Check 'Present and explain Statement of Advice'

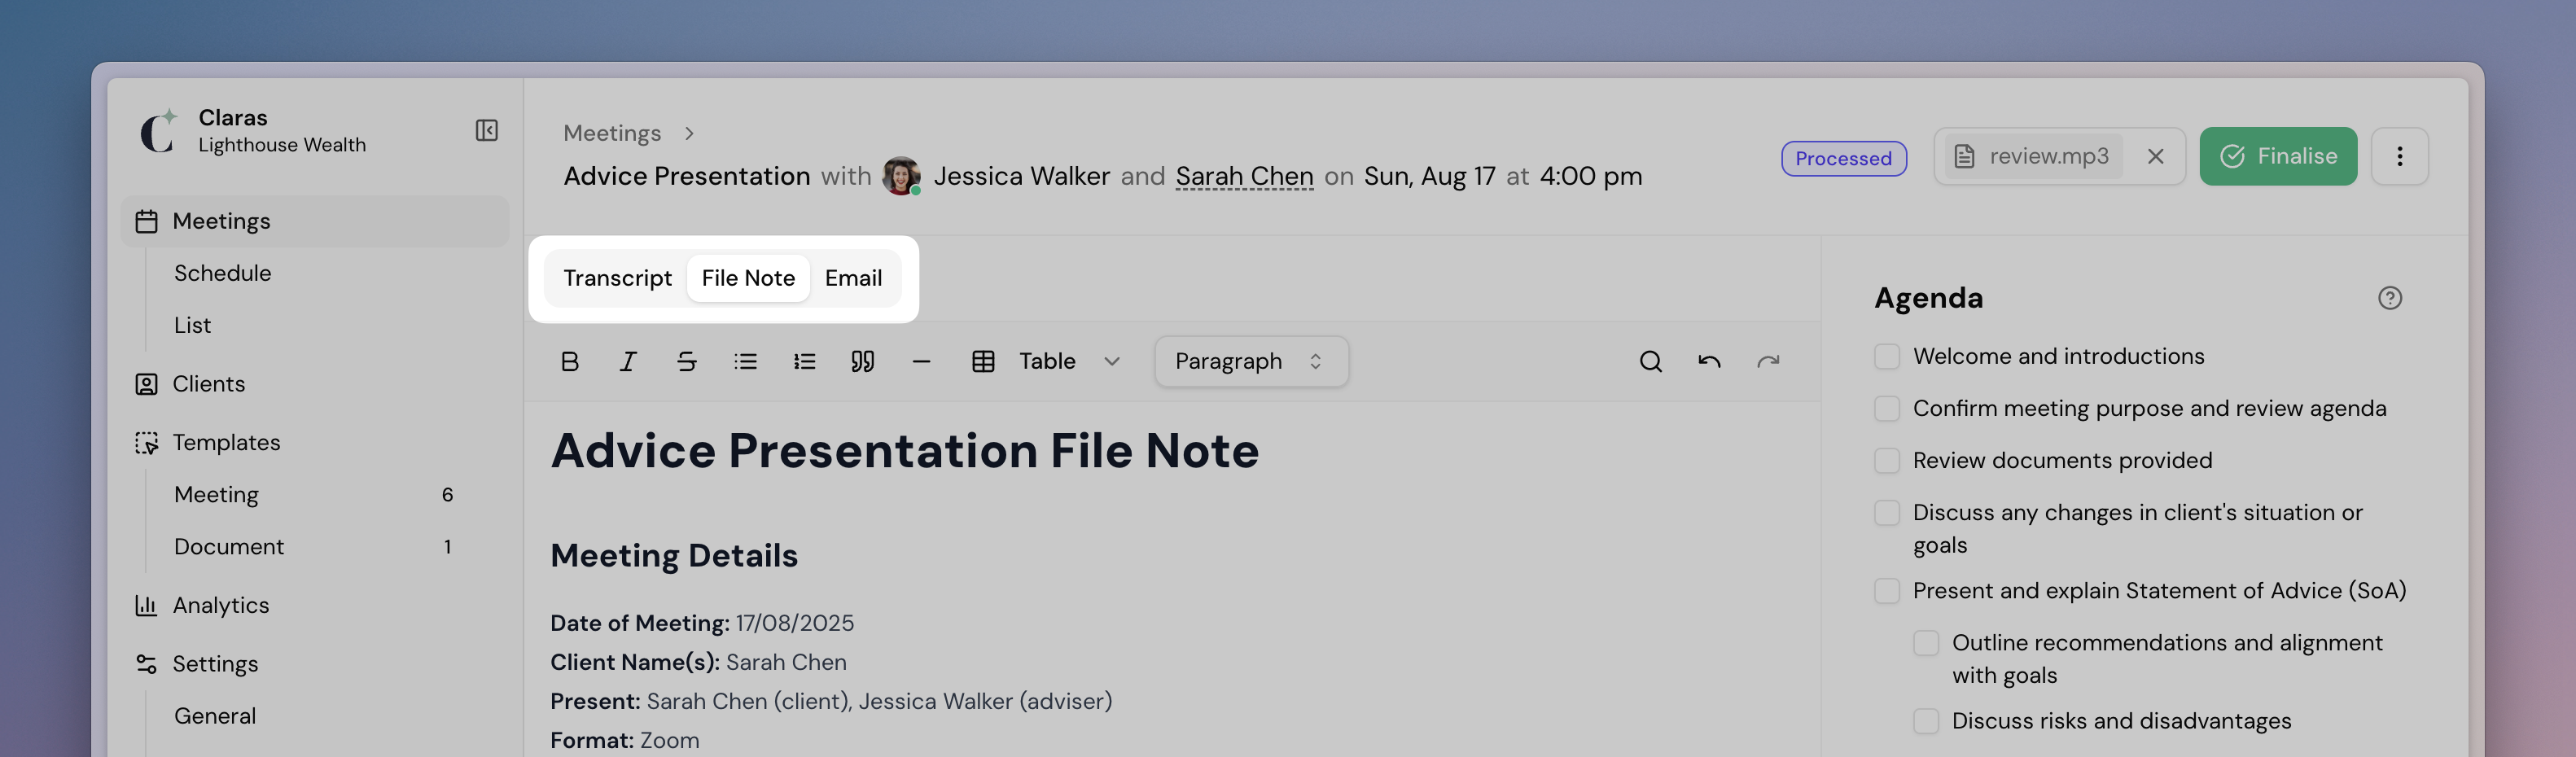pyautogui.click(x=1886, y=590)
